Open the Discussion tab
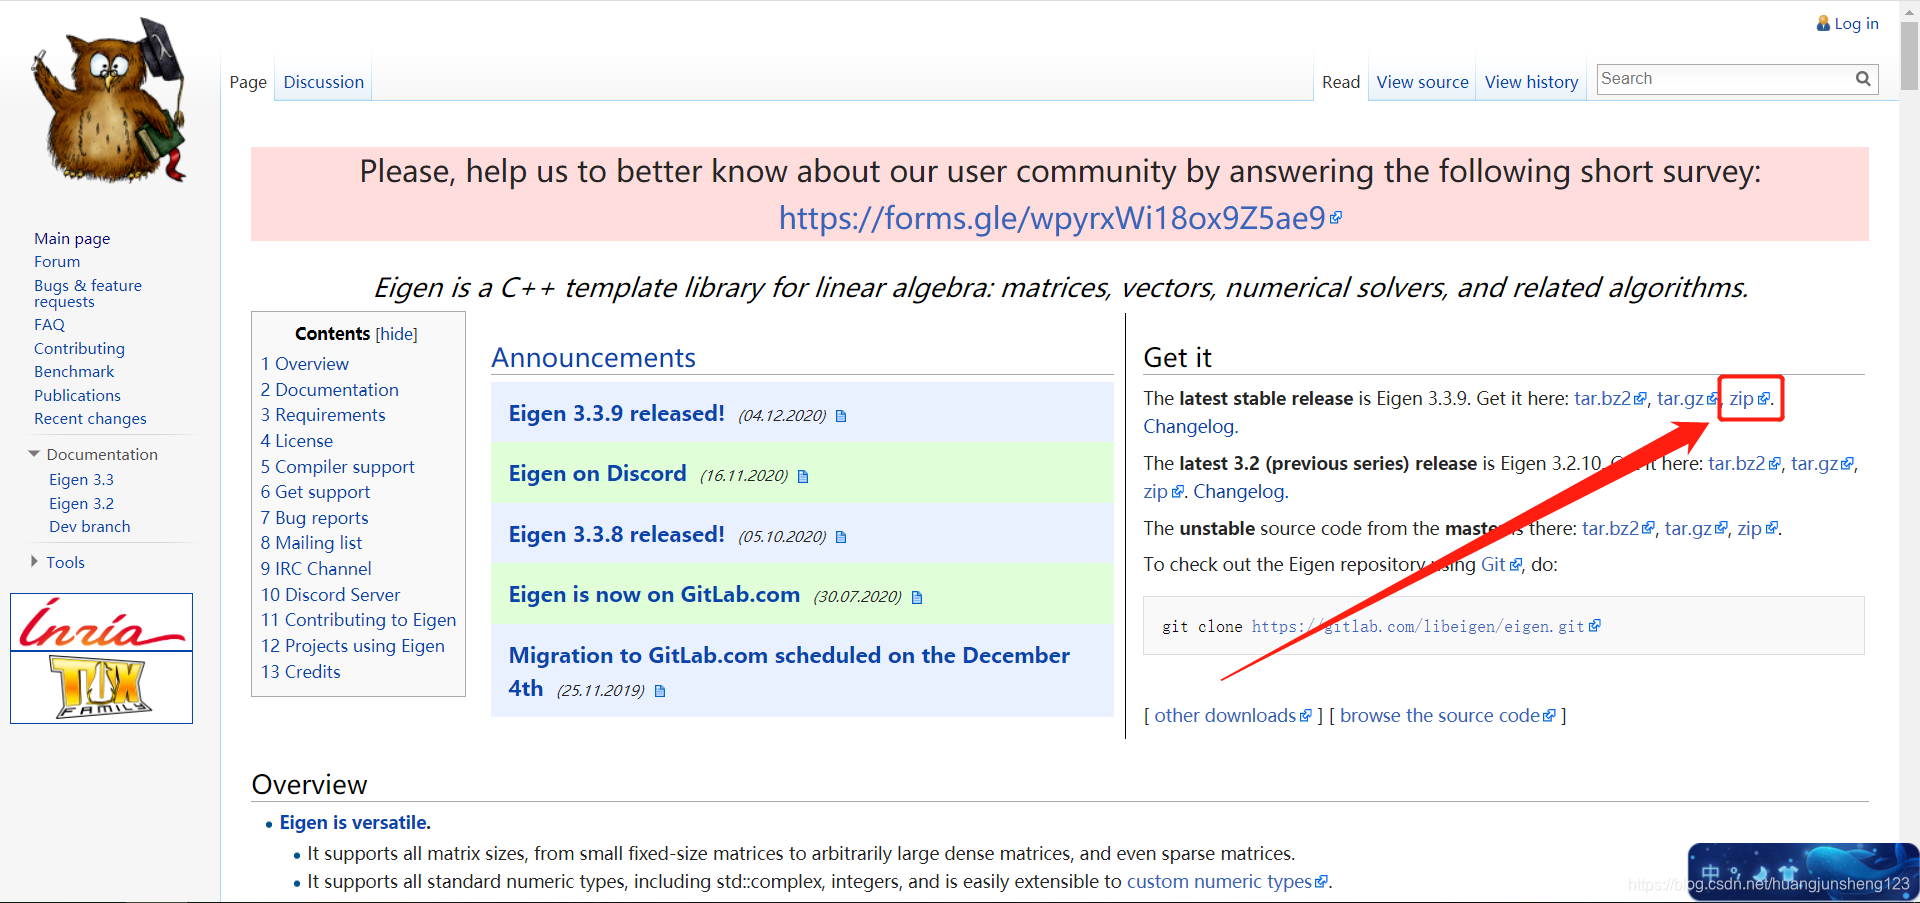The height and width of the screenshot is (903, 1920). 323,82
